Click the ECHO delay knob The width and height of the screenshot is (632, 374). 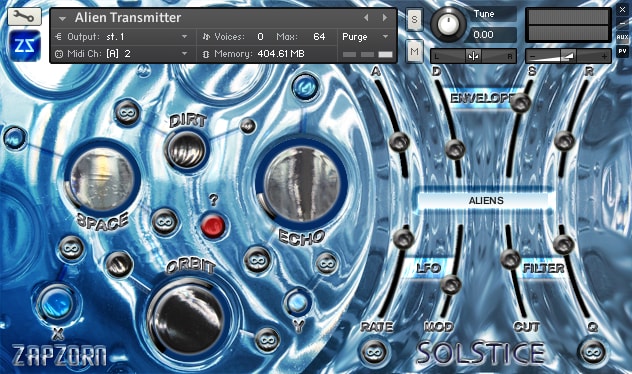coord(302,185)
